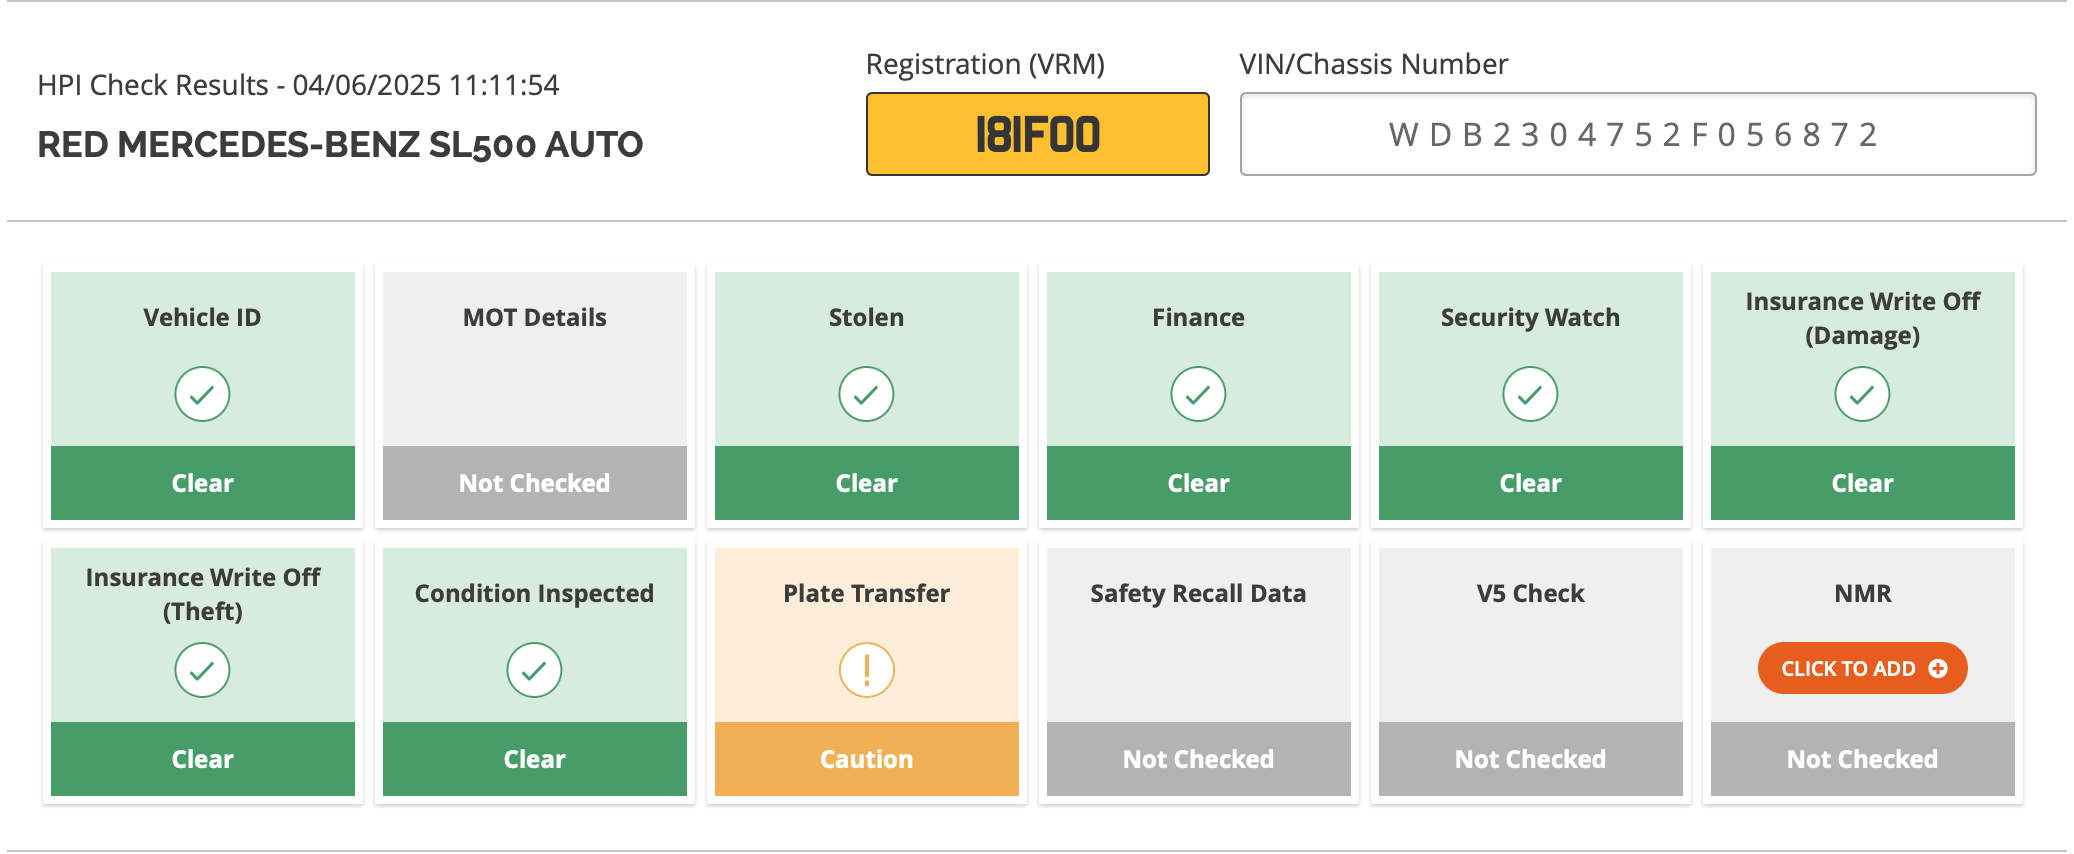The image size is (2074, 854).
Task: Open V5 Check Not Checked bar
Action: 1531,759
